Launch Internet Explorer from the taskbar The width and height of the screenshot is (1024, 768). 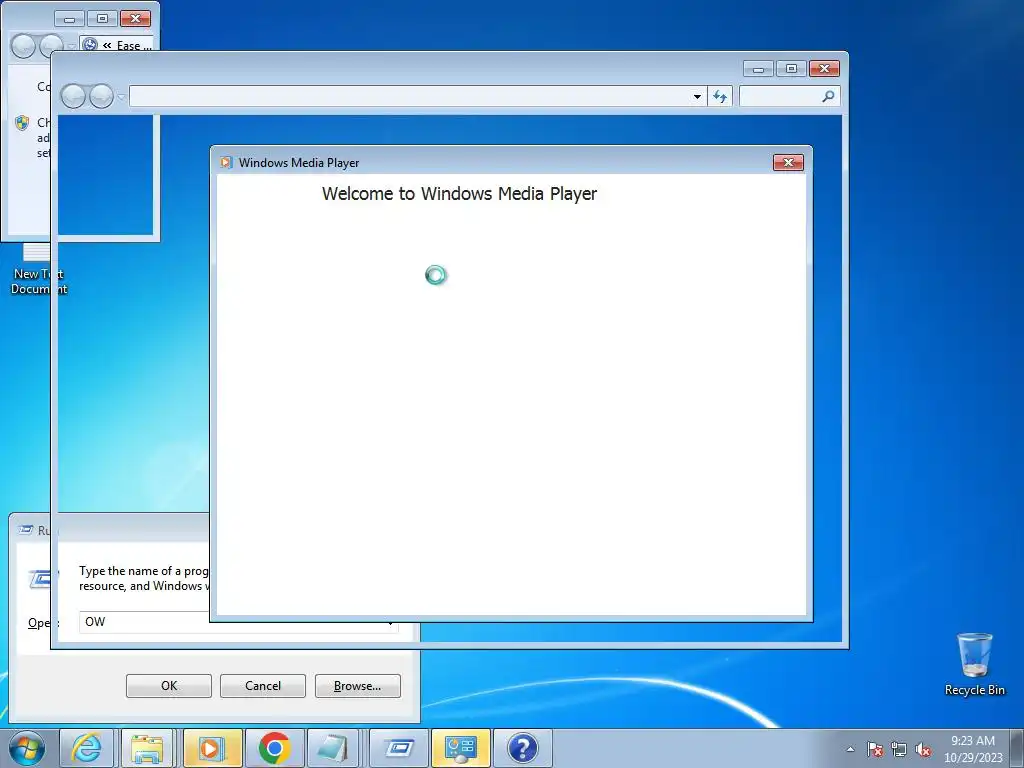pyautogui.click(x=87, y=748)
